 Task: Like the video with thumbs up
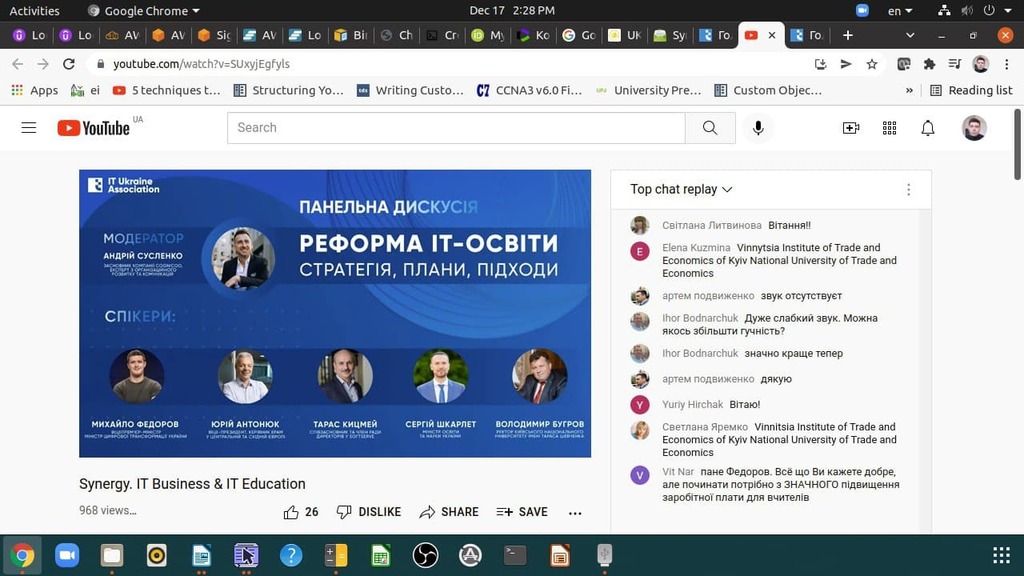tap(291, 512)
